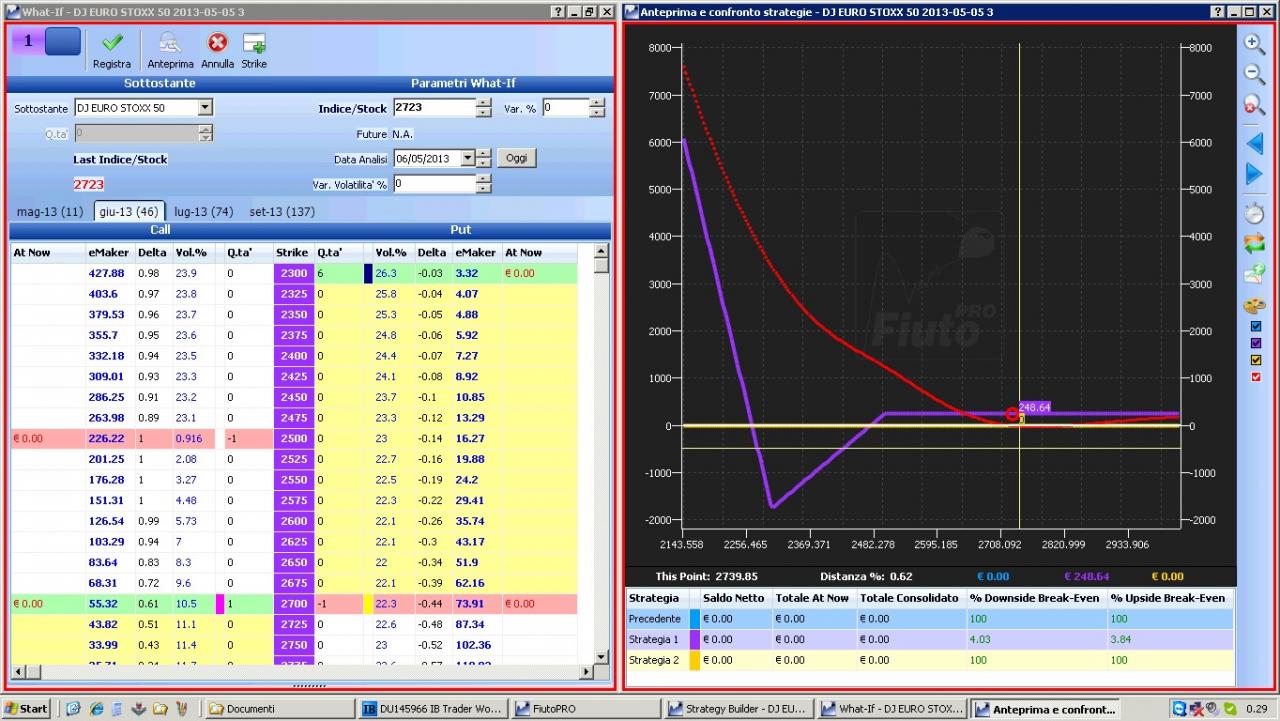This screenshot has height=721, width=1280.
Task: Open the Sottostante DJ EURO STOXX 50 dropdown
Action: 205,107
